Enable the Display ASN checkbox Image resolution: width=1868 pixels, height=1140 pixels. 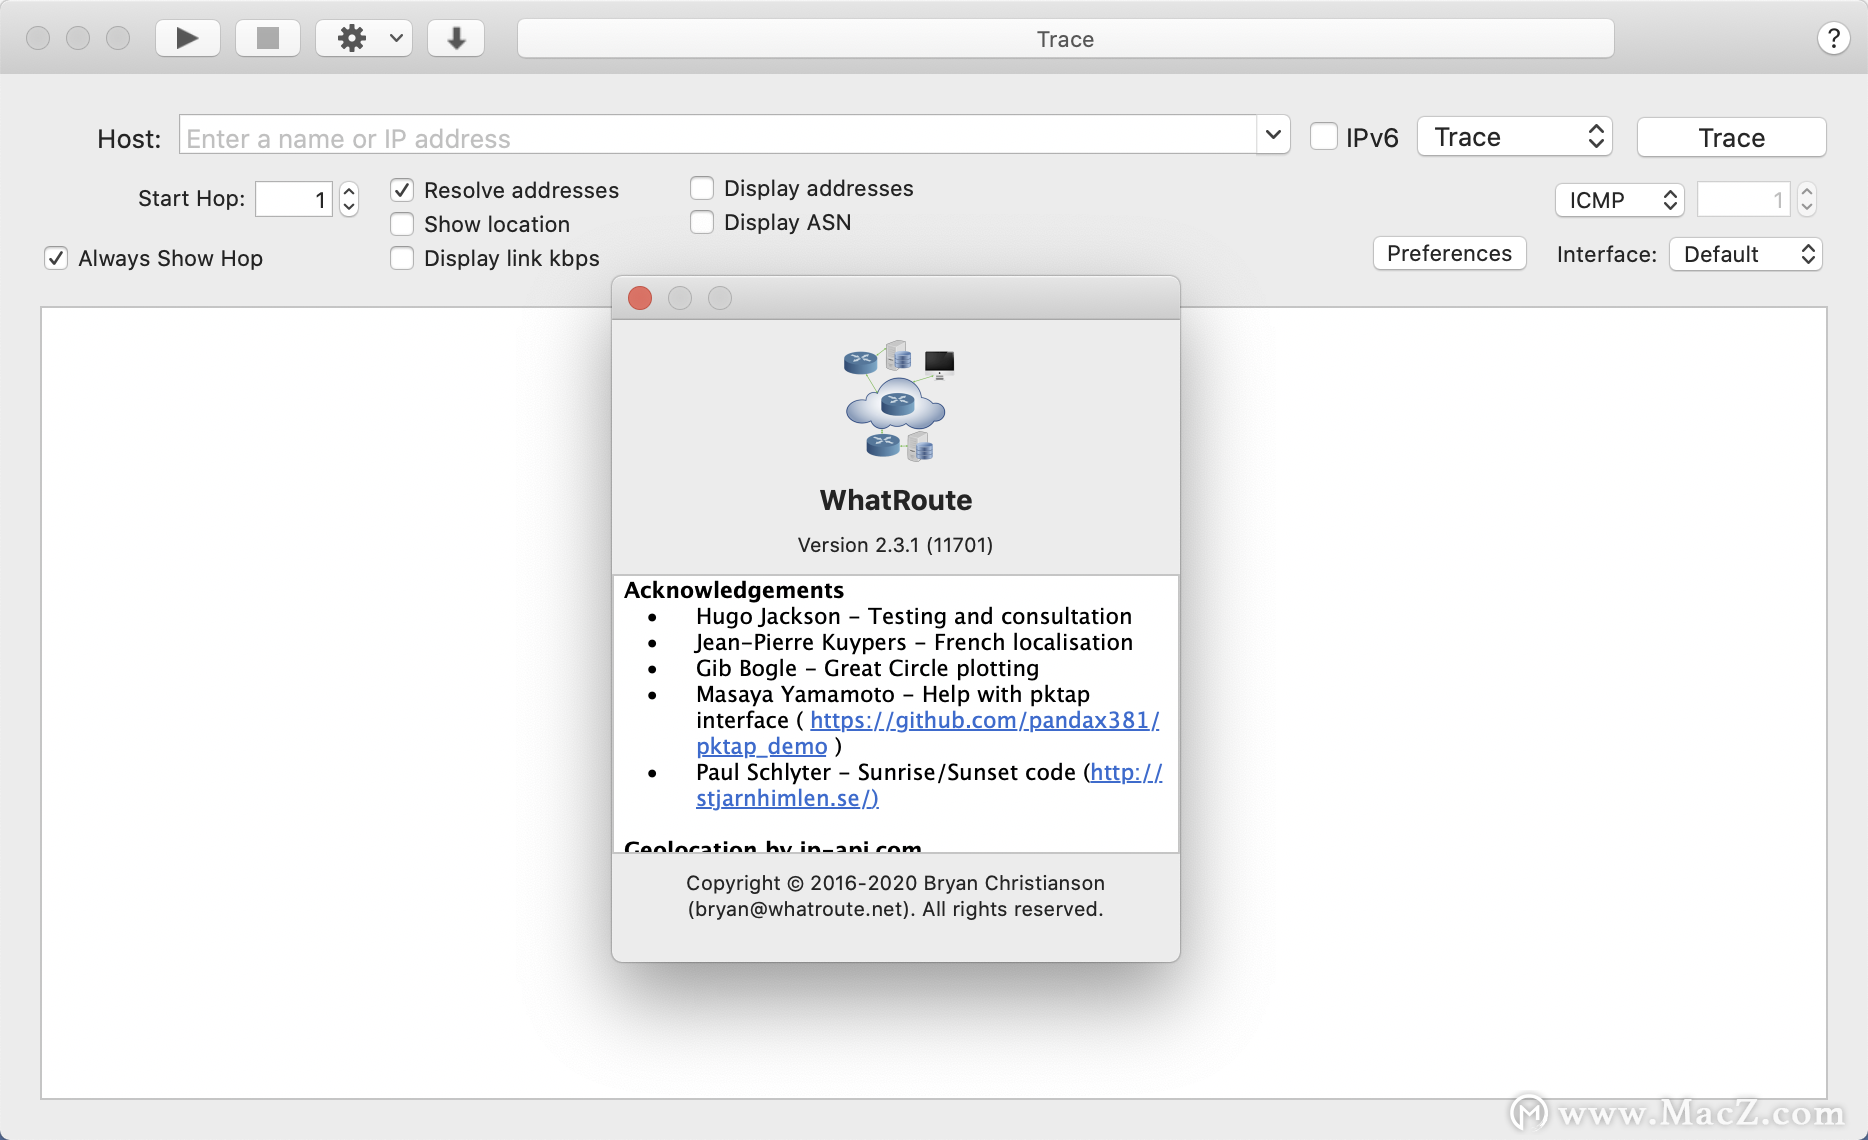tap(702, 222)
